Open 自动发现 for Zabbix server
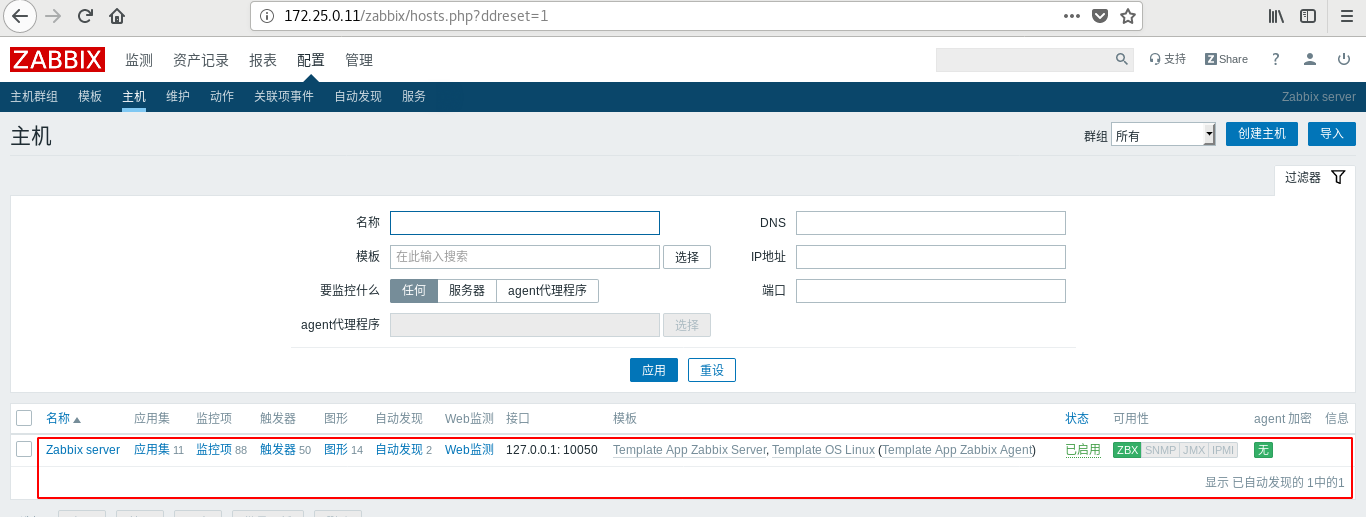Screen dimensions: 1366x517 399,450
